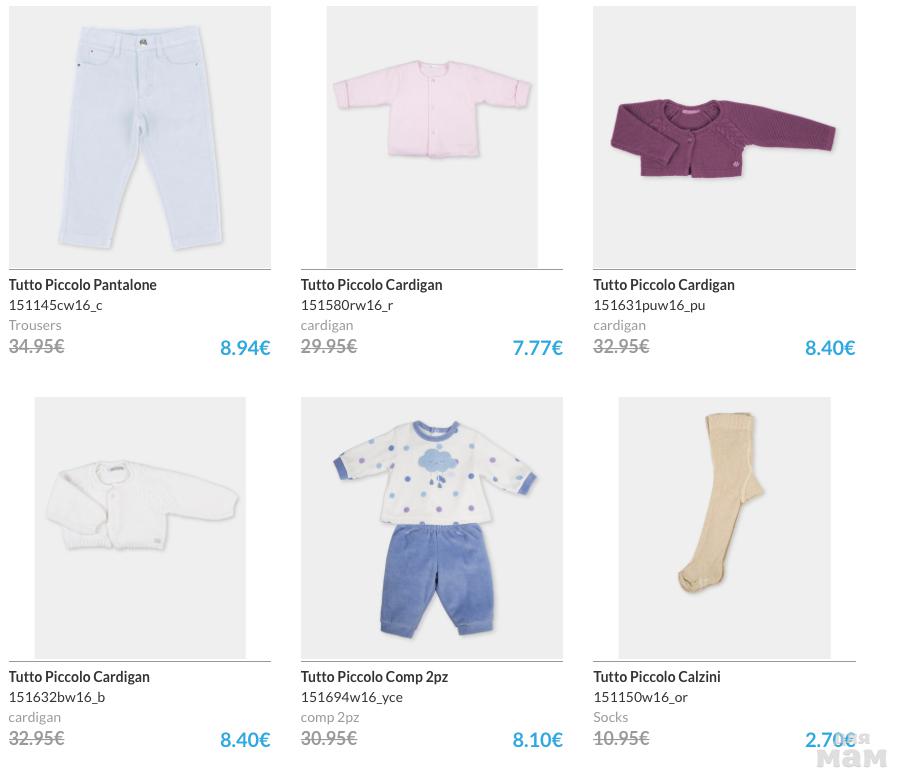The image size is (902, 782).
Task: Click product code 151631puw16_pu
Action: (x=649, y=305)
